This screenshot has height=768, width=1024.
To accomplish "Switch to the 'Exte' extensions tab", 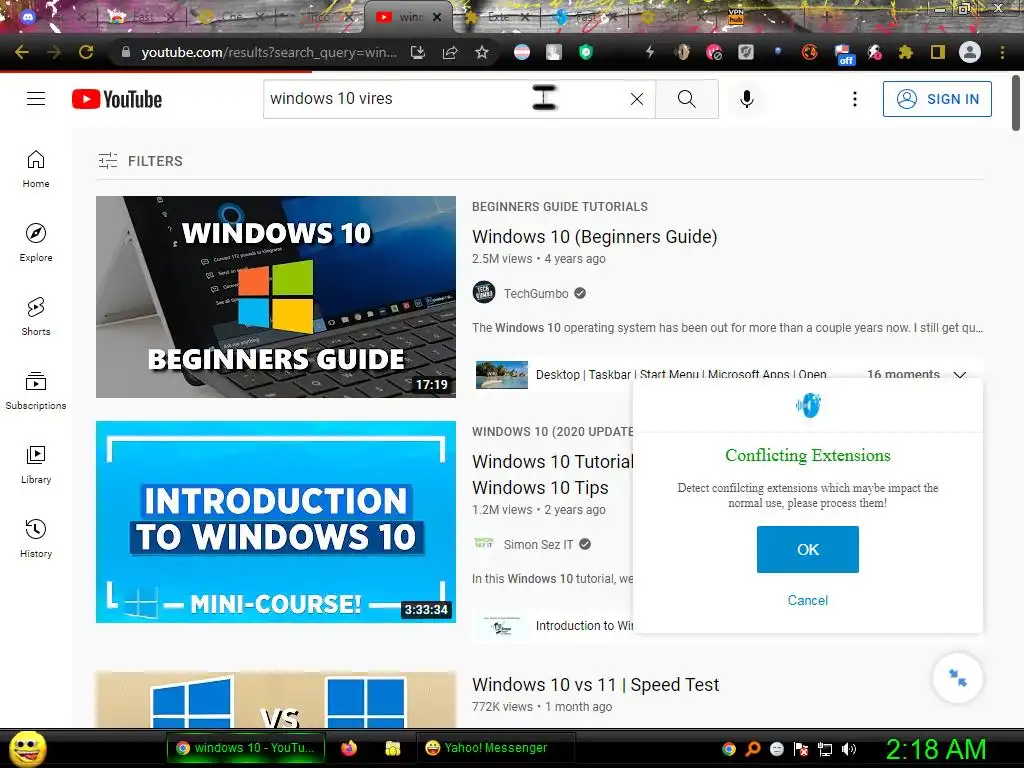I will 498,18.
